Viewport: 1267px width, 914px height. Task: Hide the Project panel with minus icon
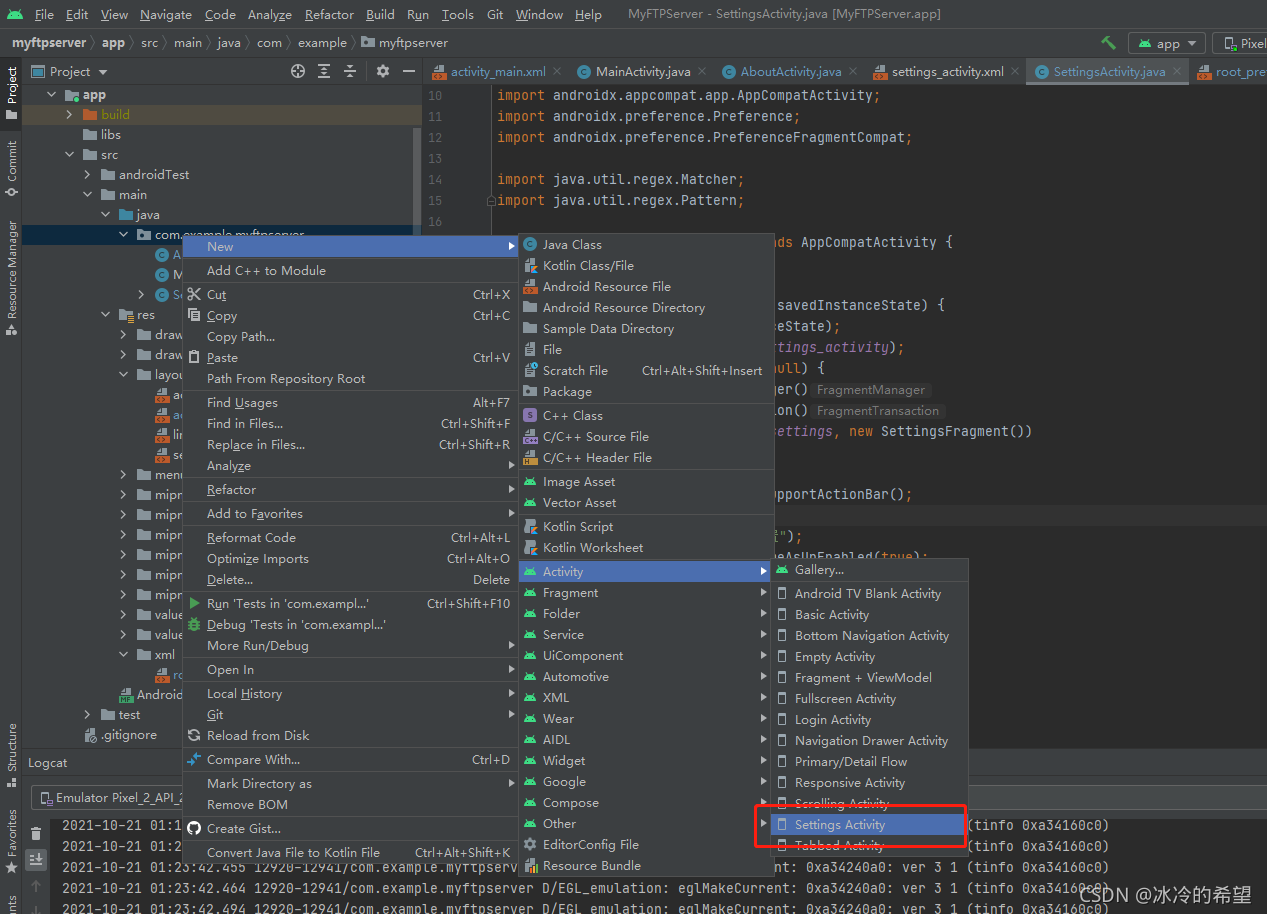[409, 71]
